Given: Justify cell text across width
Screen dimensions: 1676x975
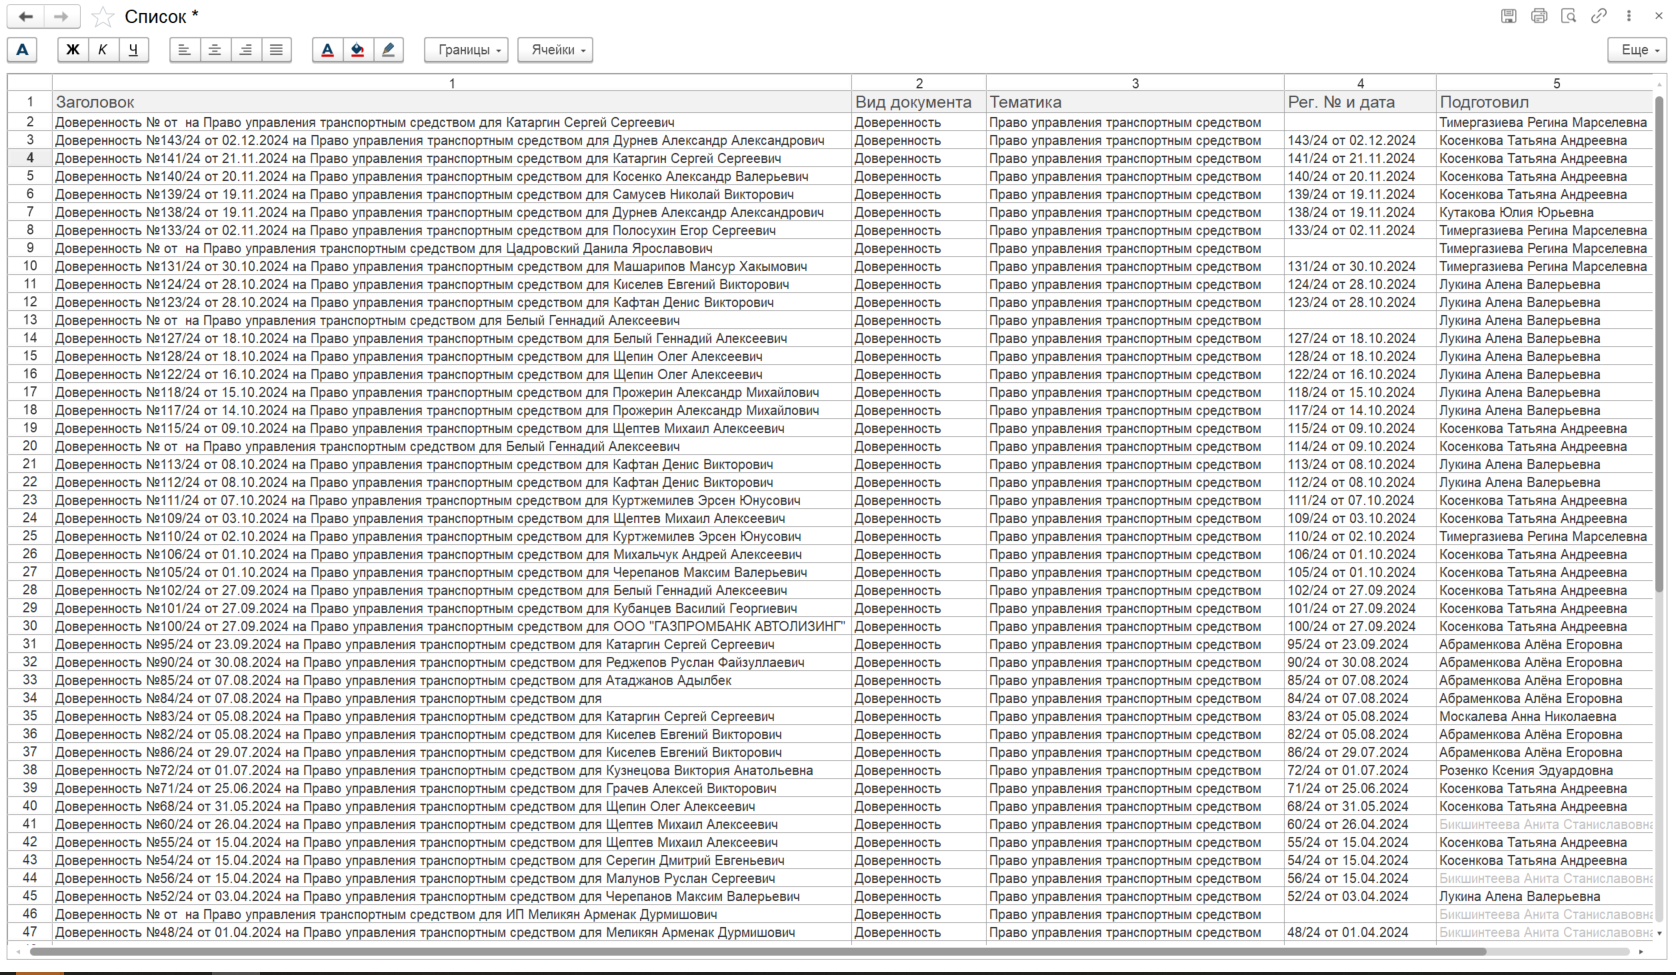Looking at the screenshot, I should click(x=276, y=50).
